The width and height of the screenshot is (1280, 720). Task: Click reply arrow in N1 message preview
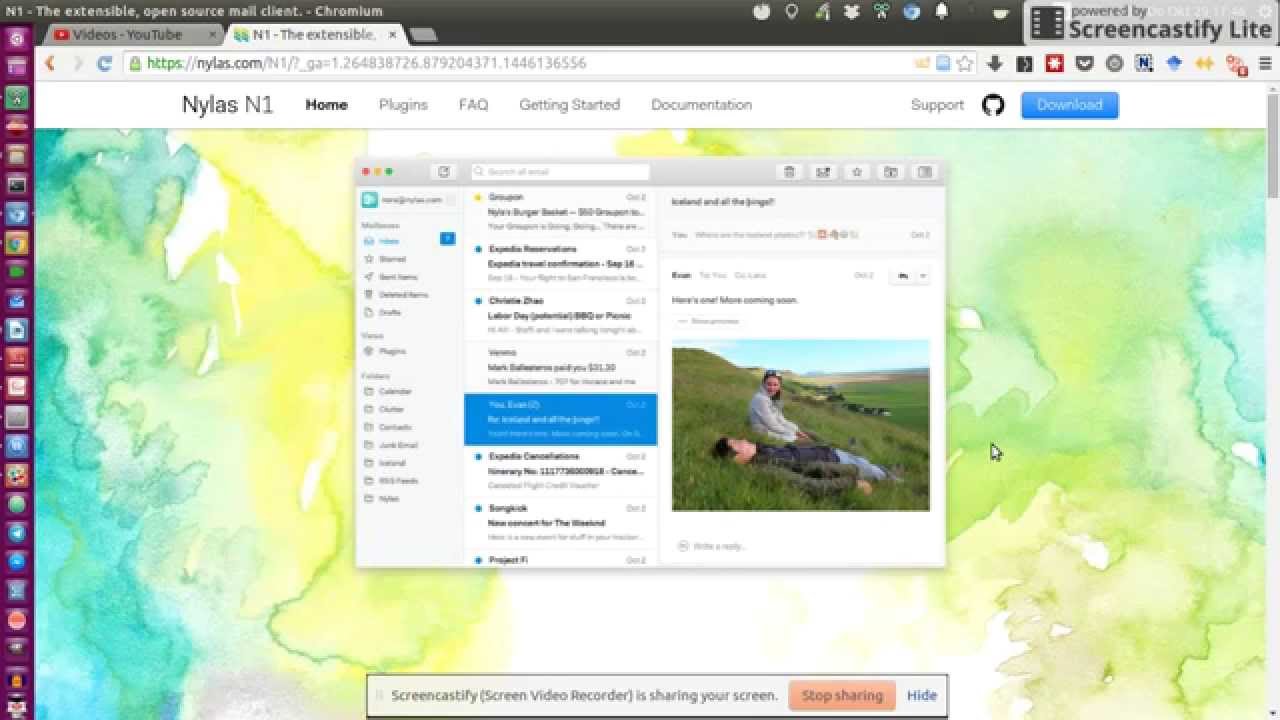[x=903, y=276]
